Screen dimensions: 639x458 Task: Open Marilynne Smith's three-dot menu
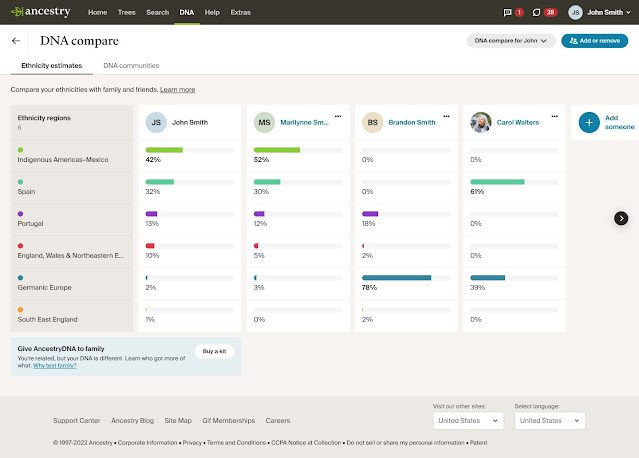[338, 117]
